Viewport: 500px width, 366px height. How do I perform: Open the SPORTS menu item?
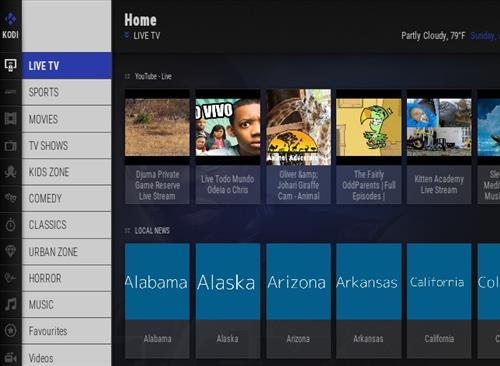click(x=67, y=92)
